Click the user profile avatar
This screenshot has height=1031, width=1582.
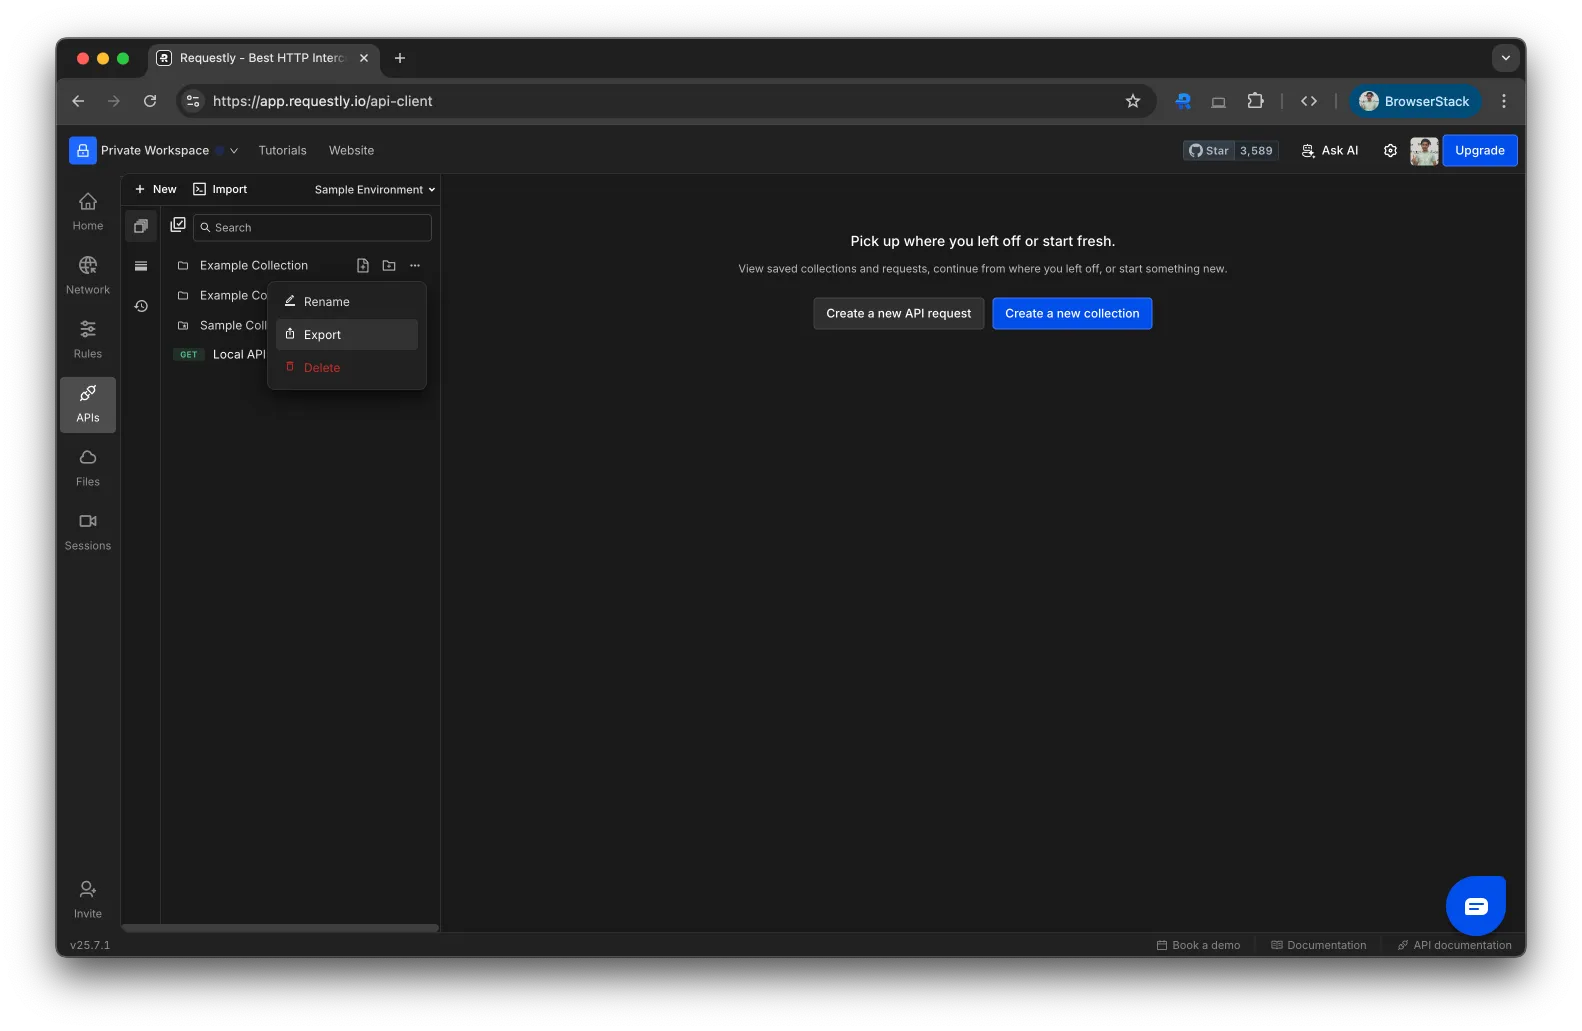click(x=1424, y=150)
